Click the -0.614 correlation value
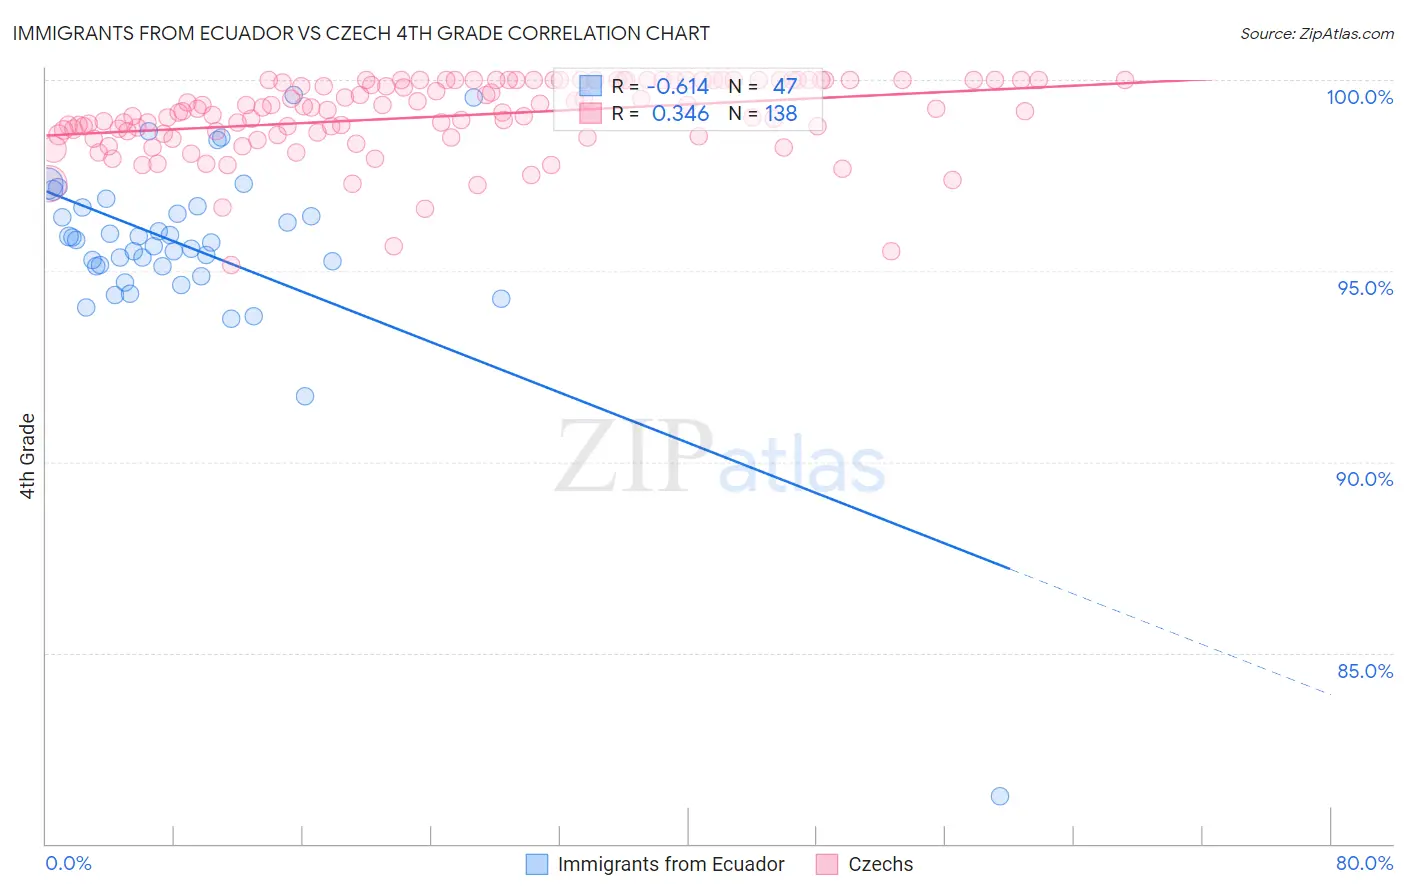This screenshot has height=892, width=1406. [677, 86]
